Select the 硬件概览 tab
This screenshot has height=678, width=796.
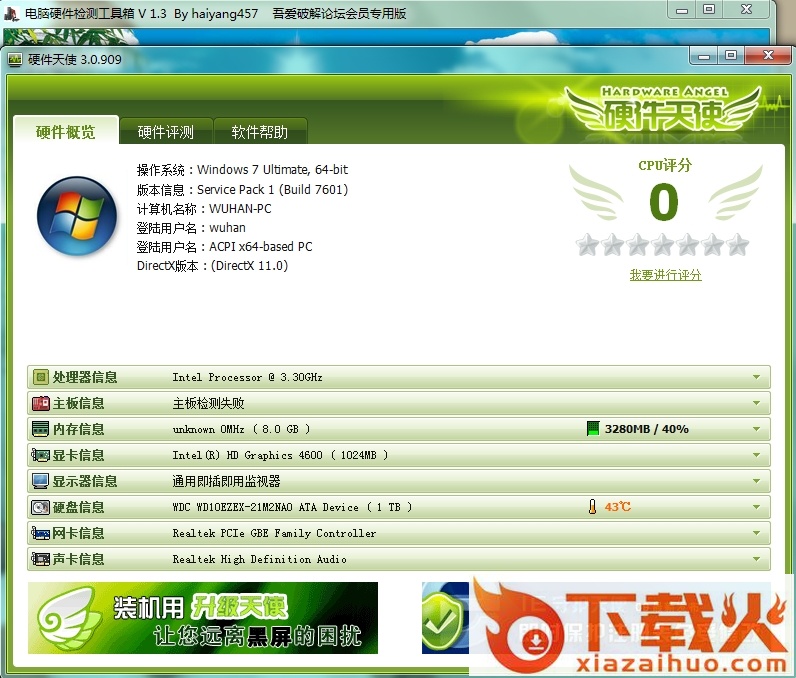(x=66, y=132)
